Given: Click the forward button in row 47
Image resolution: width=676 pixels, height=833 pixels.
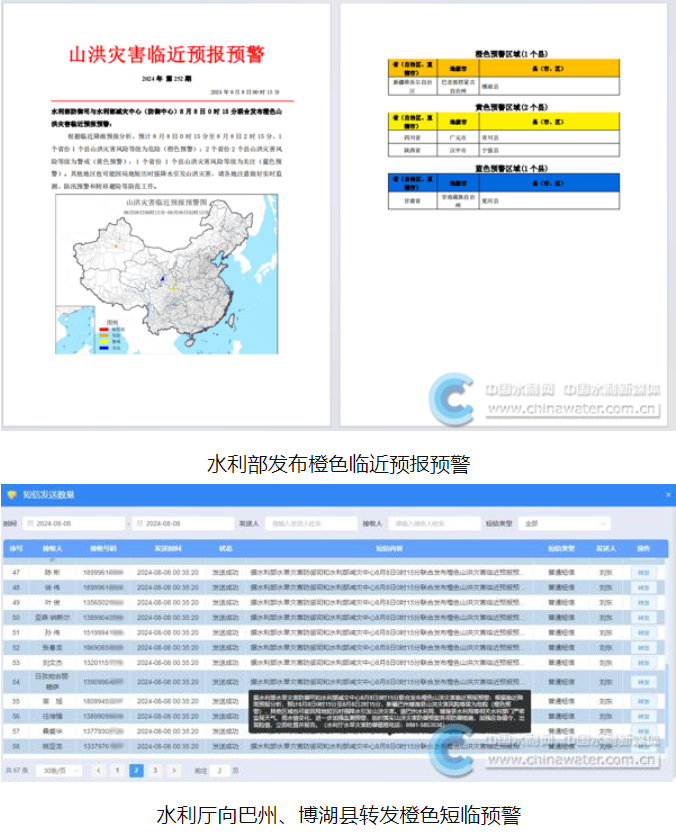Looking at the screenshot, I should coord(643,572).
